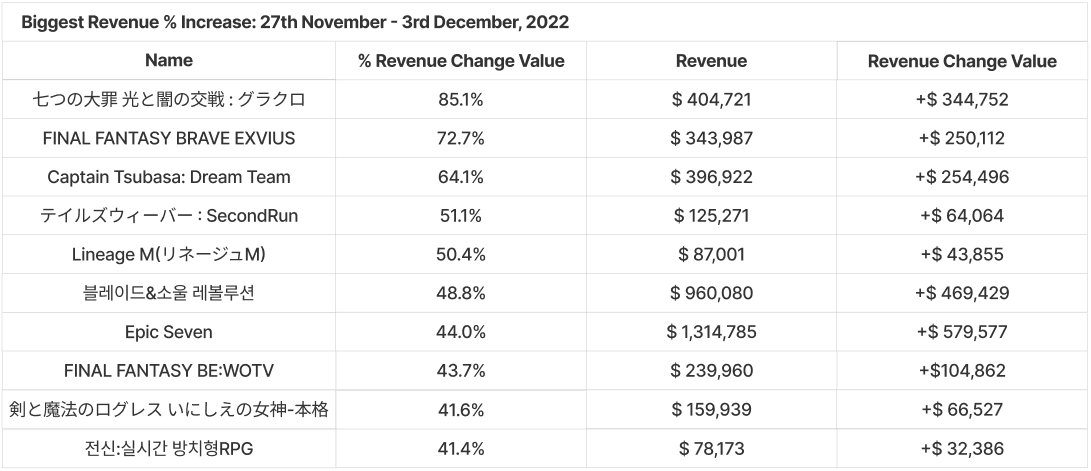Click change value '+$ 344,752'
The height and width of the screenshot is (471, 1091).
tap(962, 99)
